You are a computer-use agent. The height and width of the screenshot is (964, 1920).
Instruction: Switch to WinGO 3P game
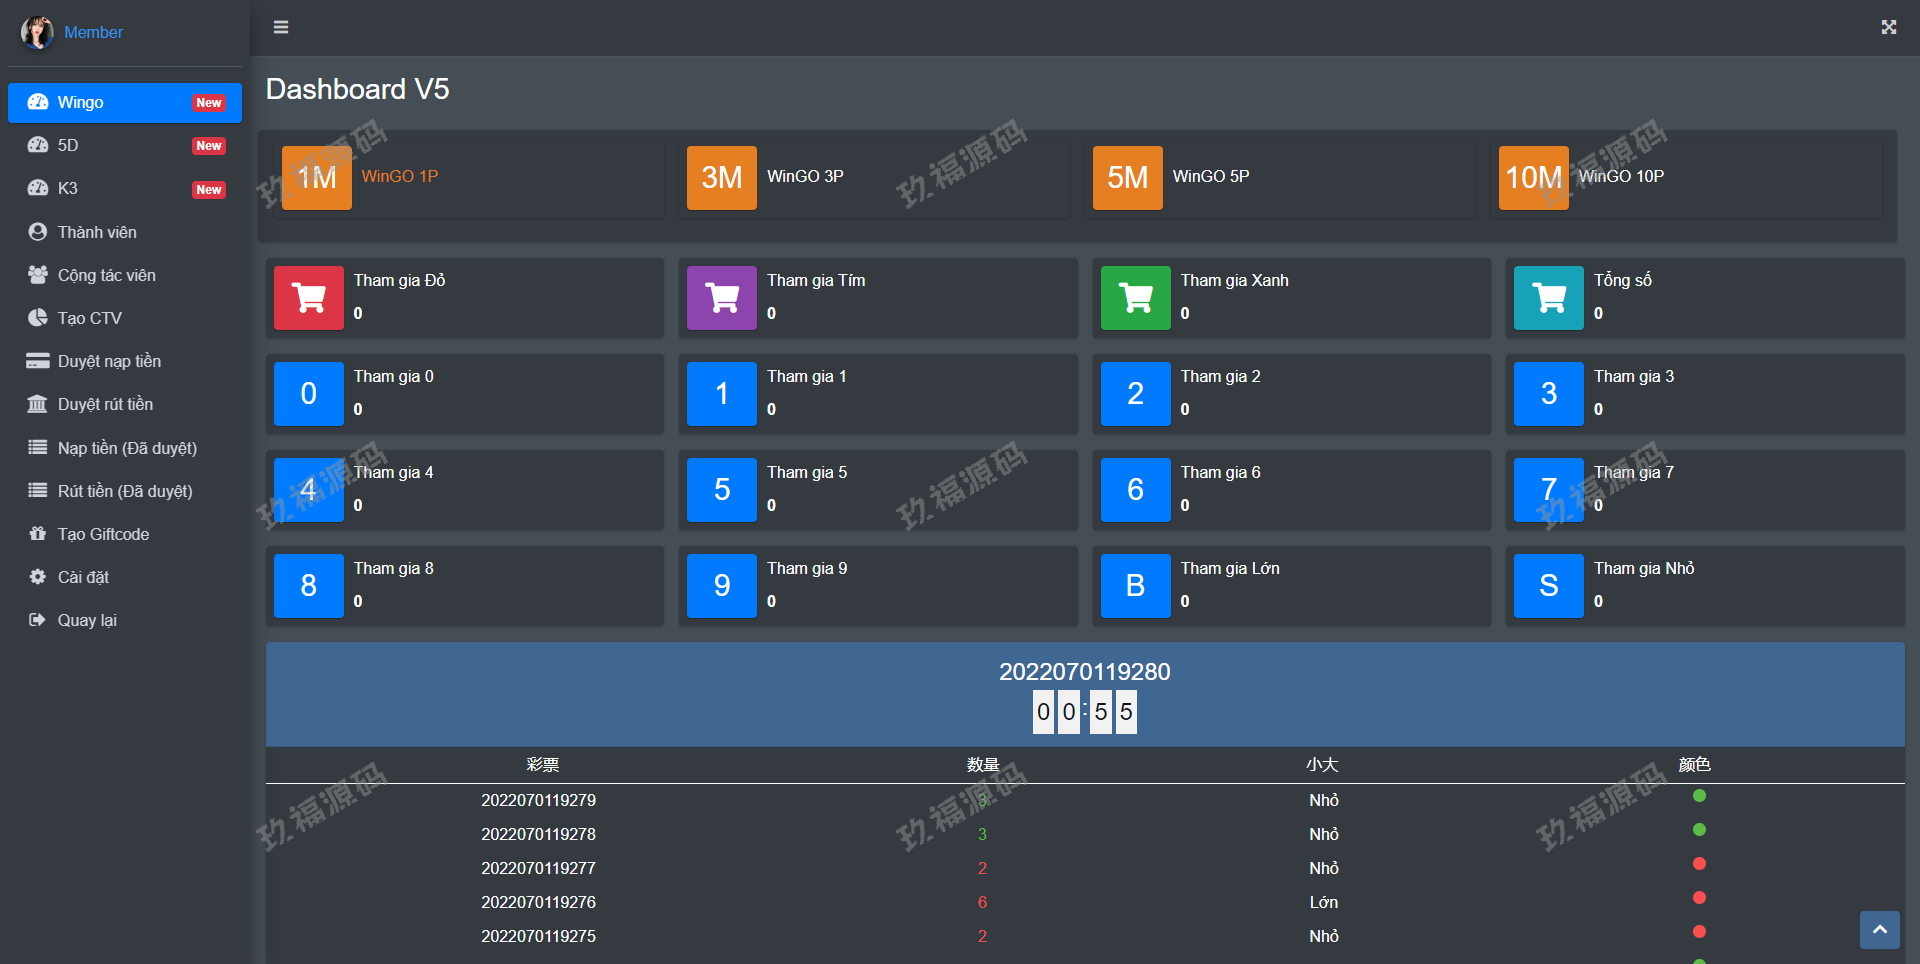pyautogui.click(x=722, y=178)
